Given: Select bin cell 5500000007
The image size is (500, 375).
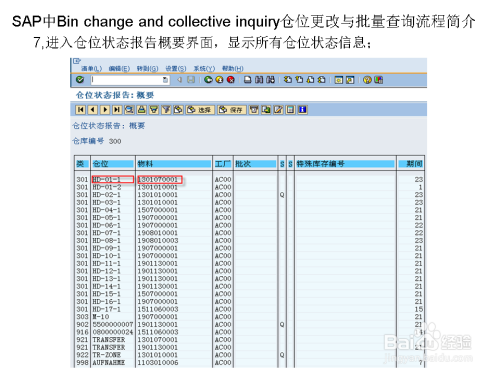Looking at the screenshot, I should point(113,324).
